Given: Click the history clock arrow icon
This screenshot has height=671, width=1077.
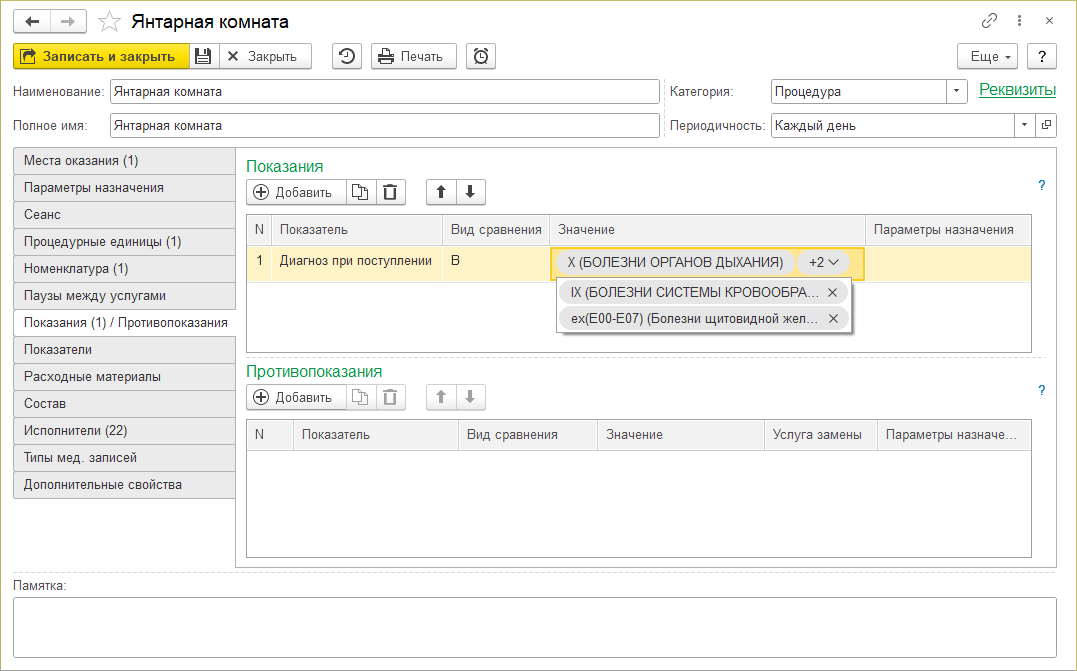Looking at the screenshot, I should [x=347, y=57].
